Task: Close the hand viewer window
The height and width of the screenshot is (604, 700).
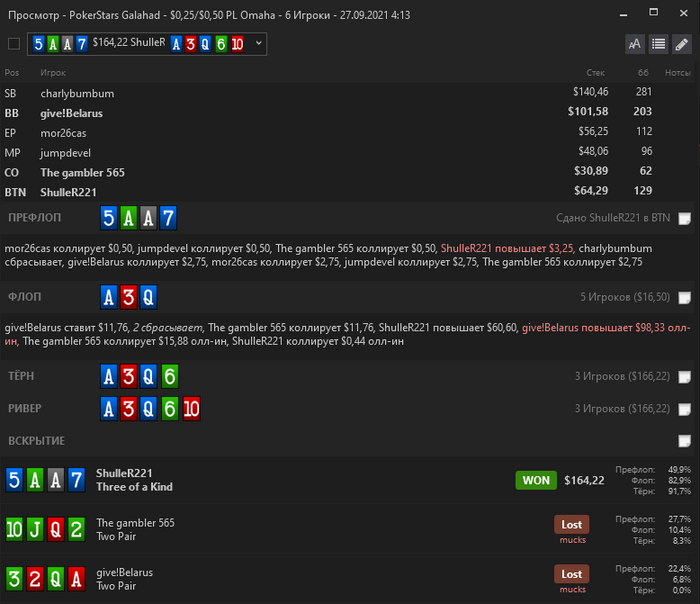Action: (x=683, y=13)
